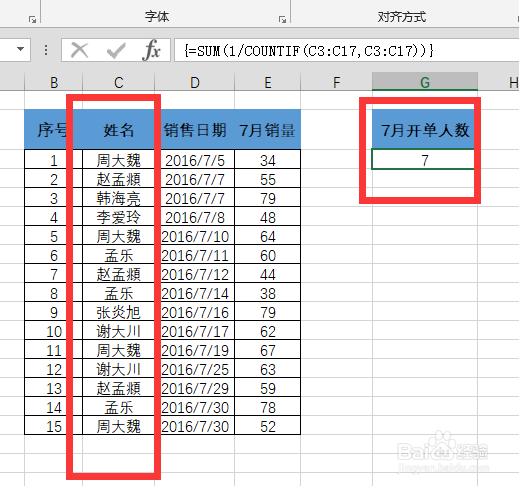The image size is (519, 486).
Task: Click date cell 2016/7/19
Action: click(195, 350)
